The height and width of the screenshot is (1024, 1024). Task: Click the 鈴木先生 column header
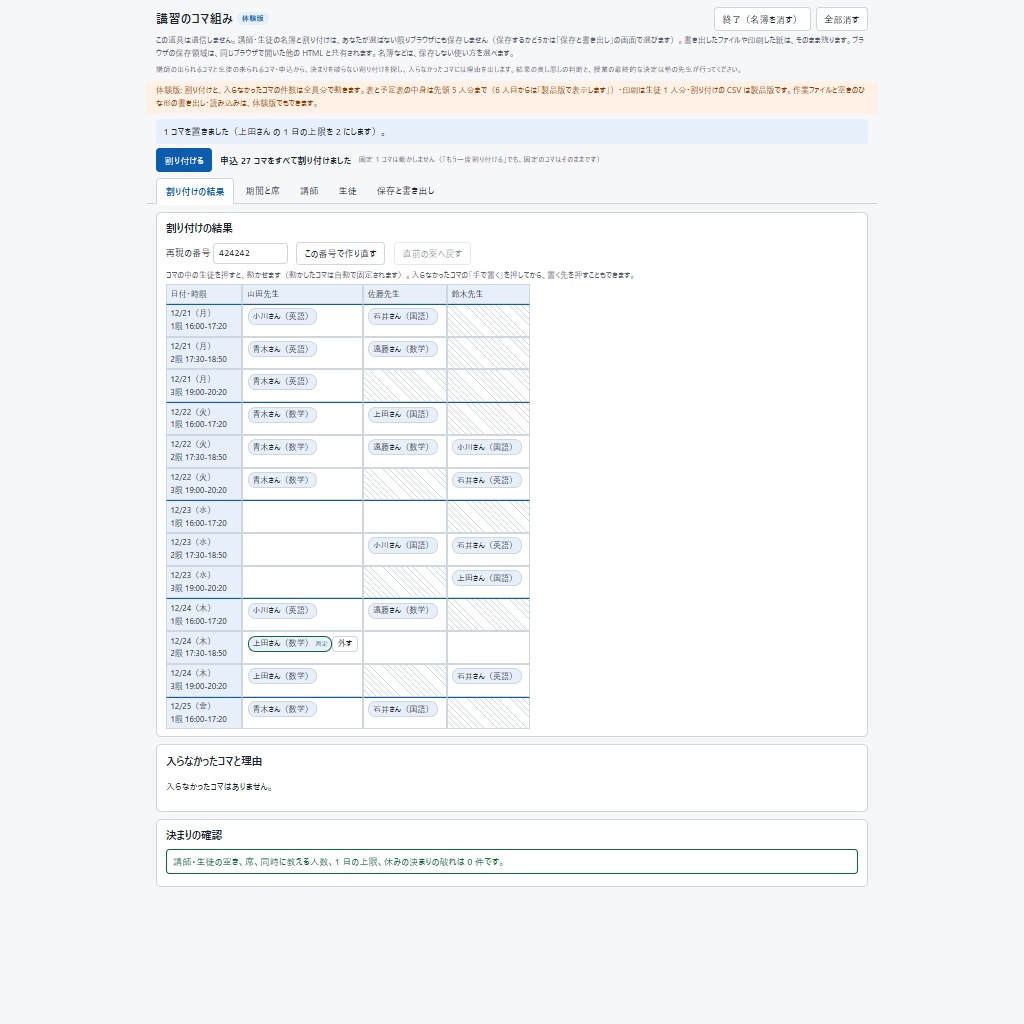coord(488,295)
